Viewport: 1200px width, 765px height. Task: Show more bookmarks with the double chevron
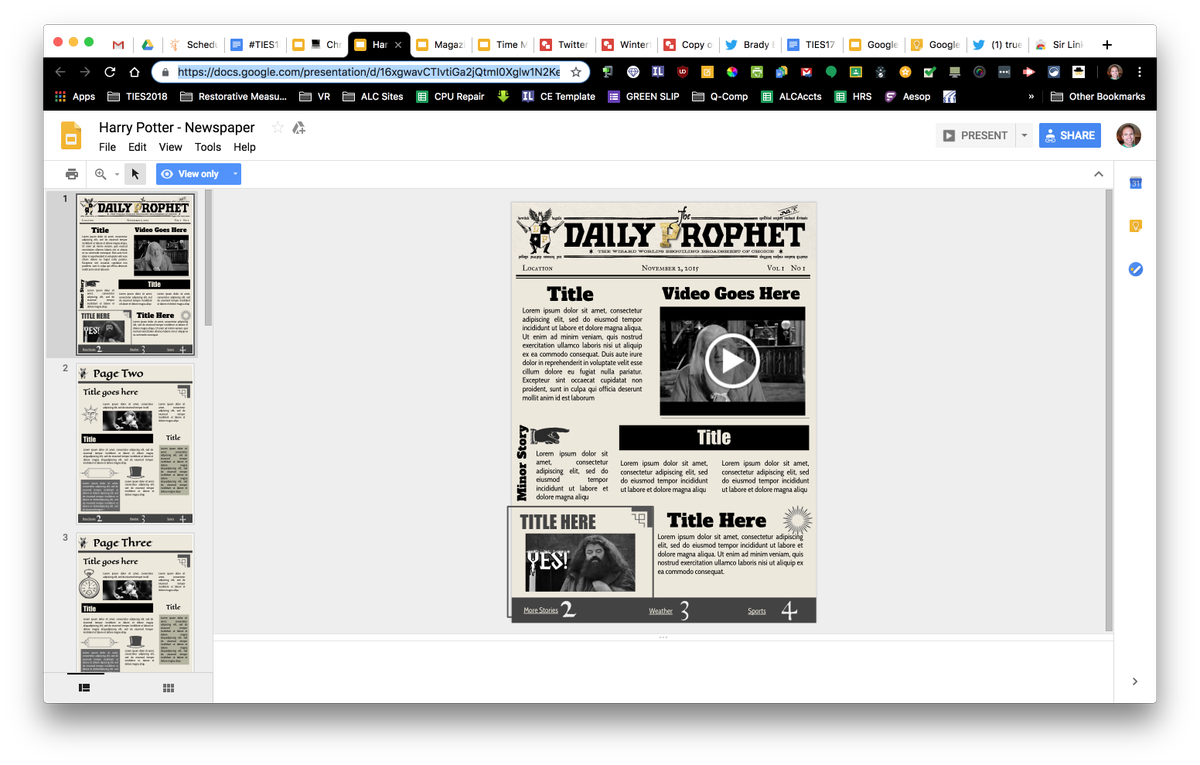pyautogui.click(x=1031, y=97)
